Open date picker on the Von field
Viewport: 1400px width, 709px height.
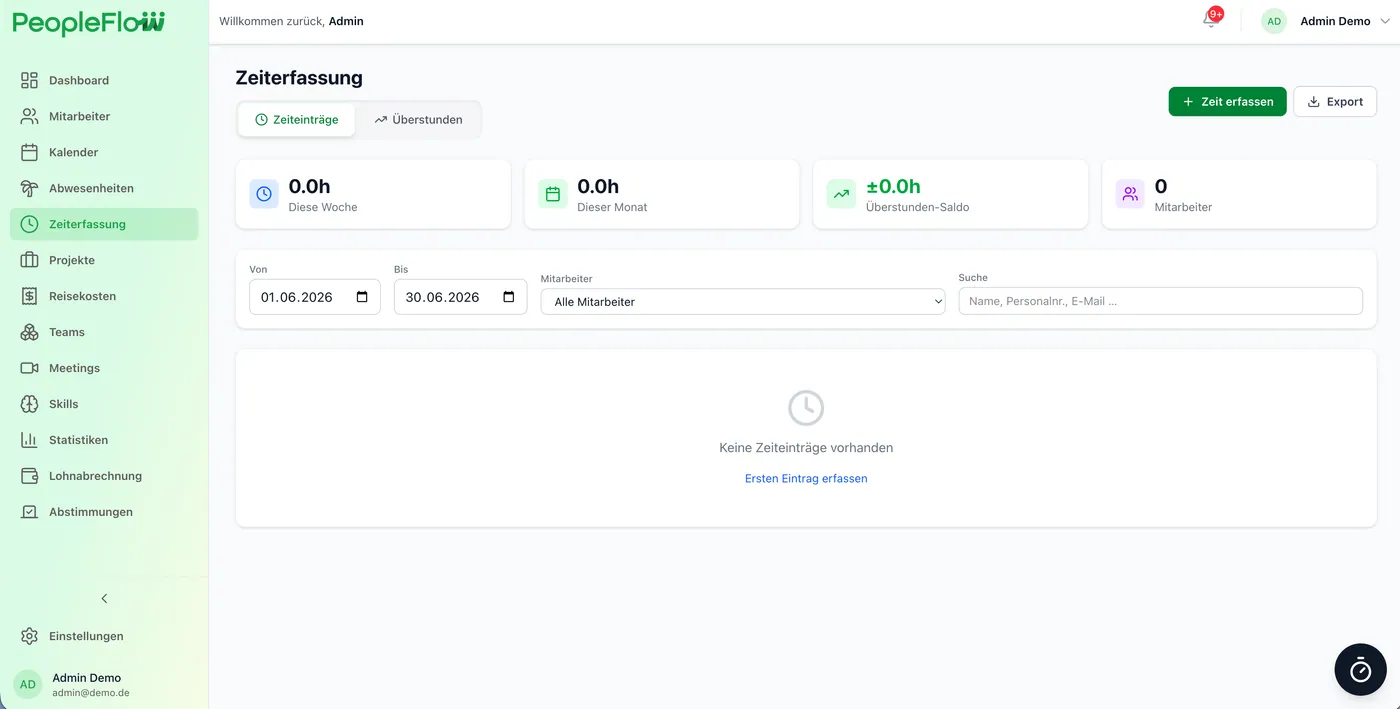point(362,297)
